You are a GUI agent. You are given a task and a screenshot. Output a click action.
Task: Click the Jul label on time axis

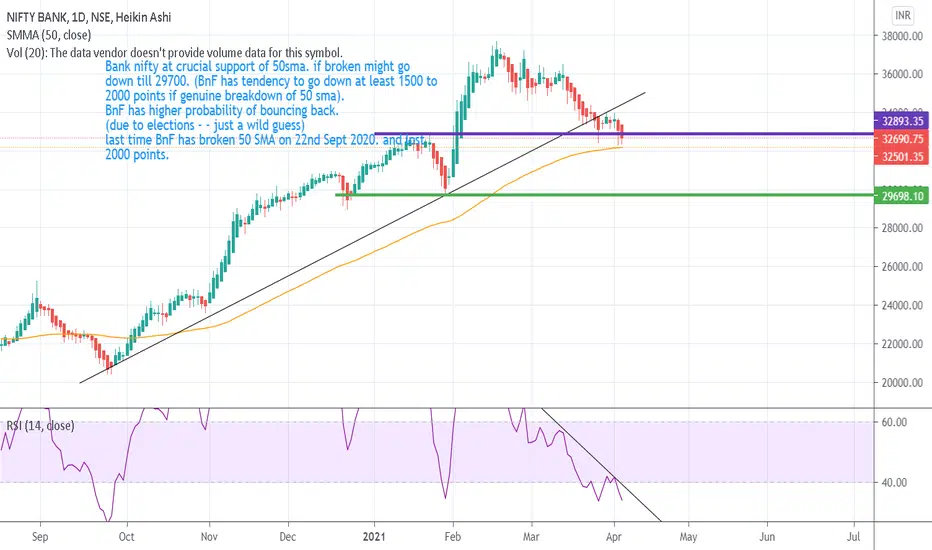tap(854, 537)
